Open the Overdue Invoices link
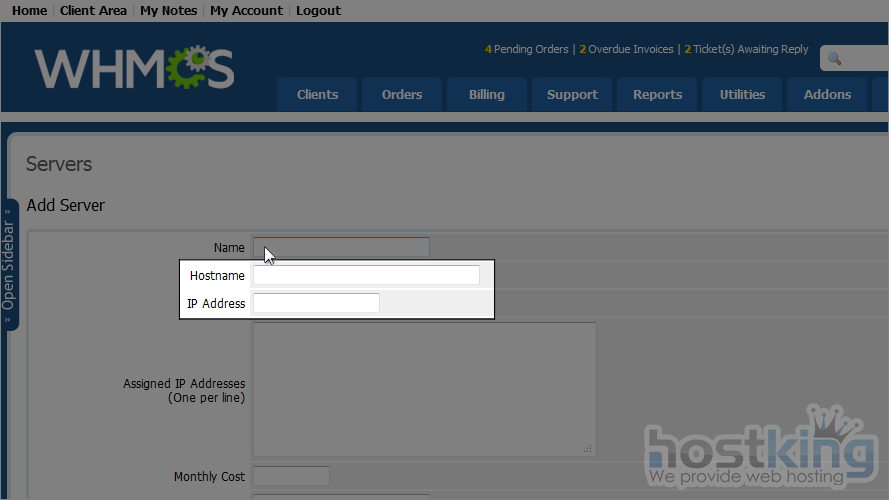The image size is (889, 500). pos(630,49)
